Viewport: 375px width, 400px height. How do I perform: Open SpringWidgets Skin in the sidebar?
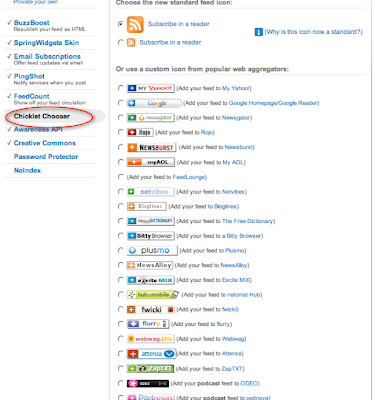[46, 43]
